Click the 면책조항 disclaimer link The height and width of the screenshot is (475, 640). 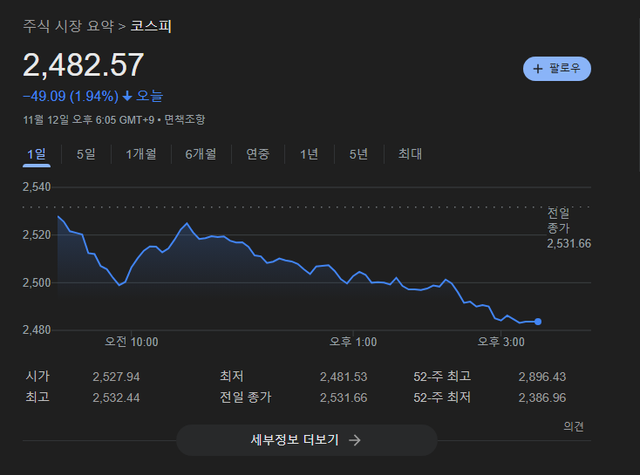pyautogui.click(x=185, y=119)
